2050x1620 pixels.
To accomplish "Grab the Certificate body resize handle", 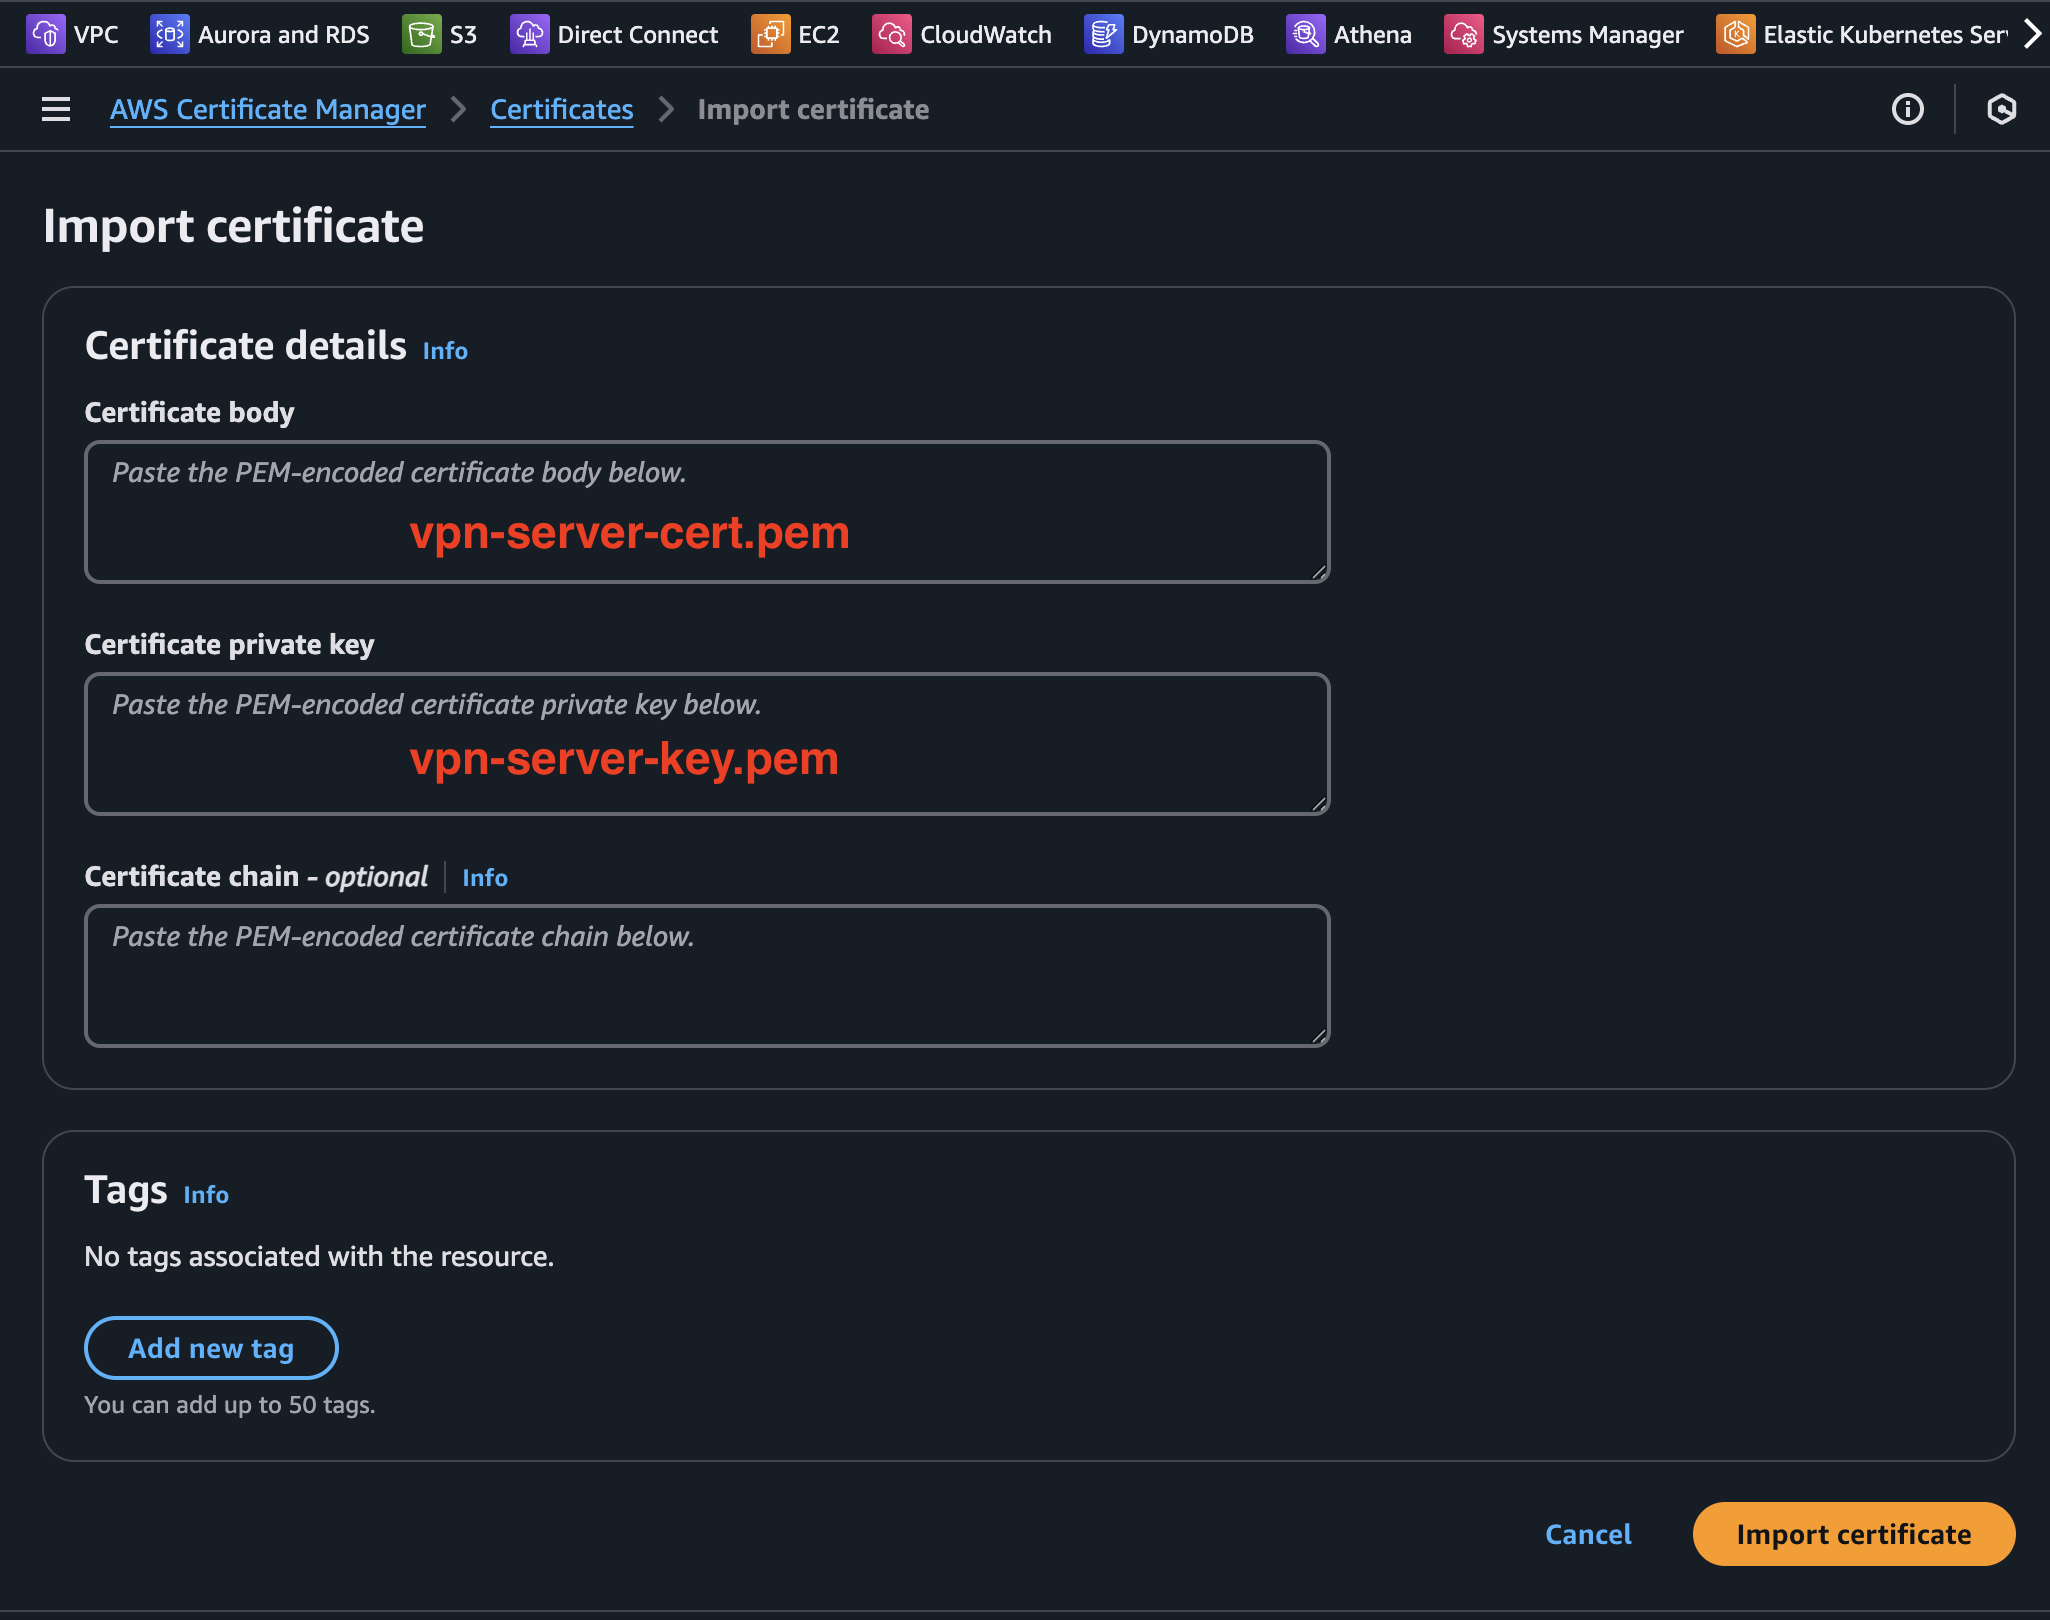I will 1319,572.
